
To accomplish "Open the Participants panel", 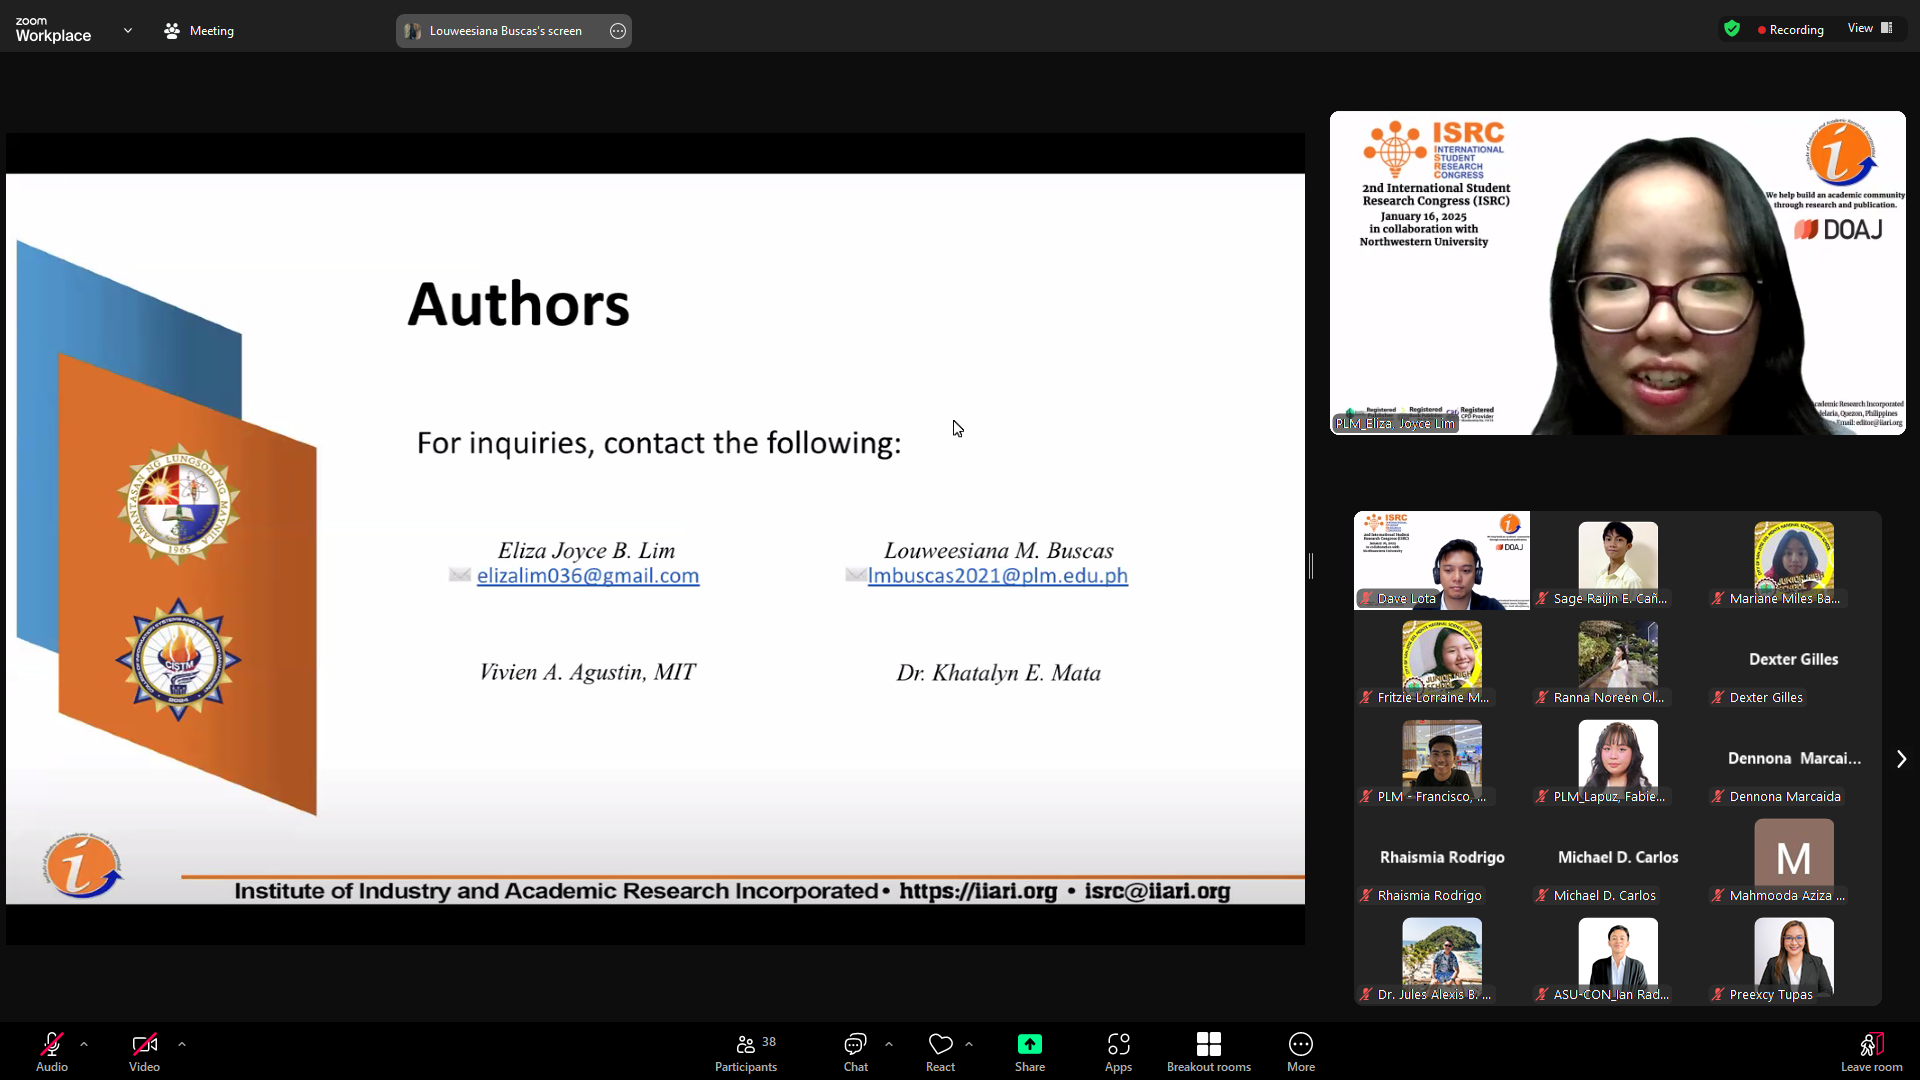I will coord(745,1051).
